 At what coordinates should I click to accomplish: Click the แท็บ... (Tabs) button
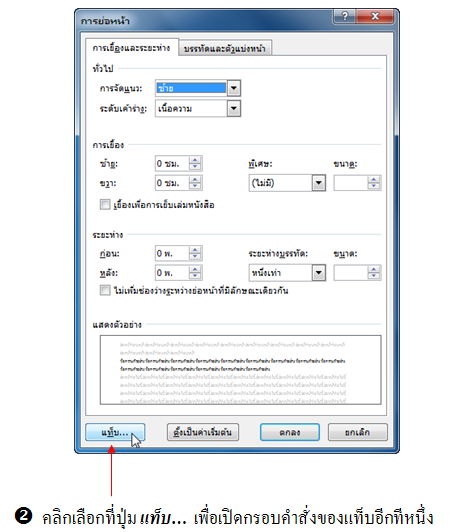pos(115,432)
